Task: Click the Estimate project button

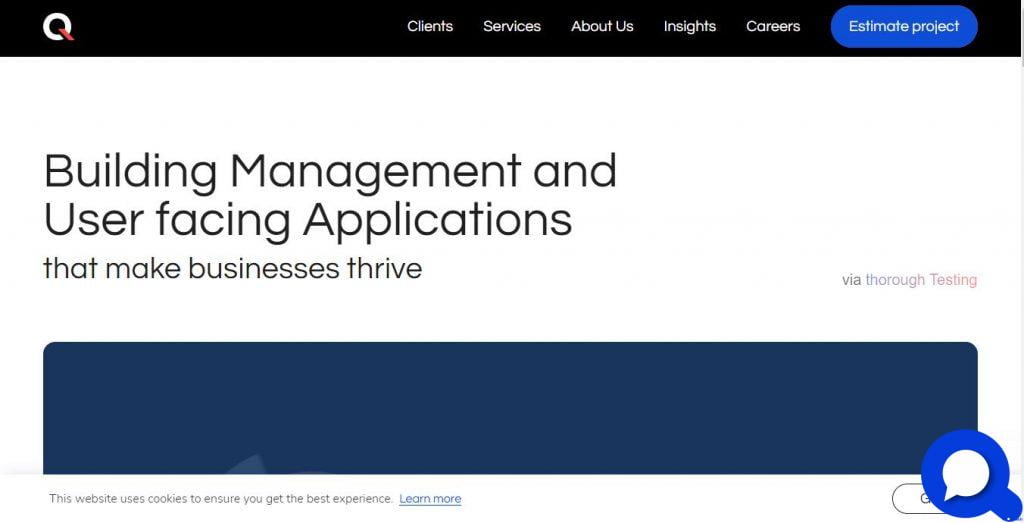Action: pyautogui.click(x=904, y=27)
